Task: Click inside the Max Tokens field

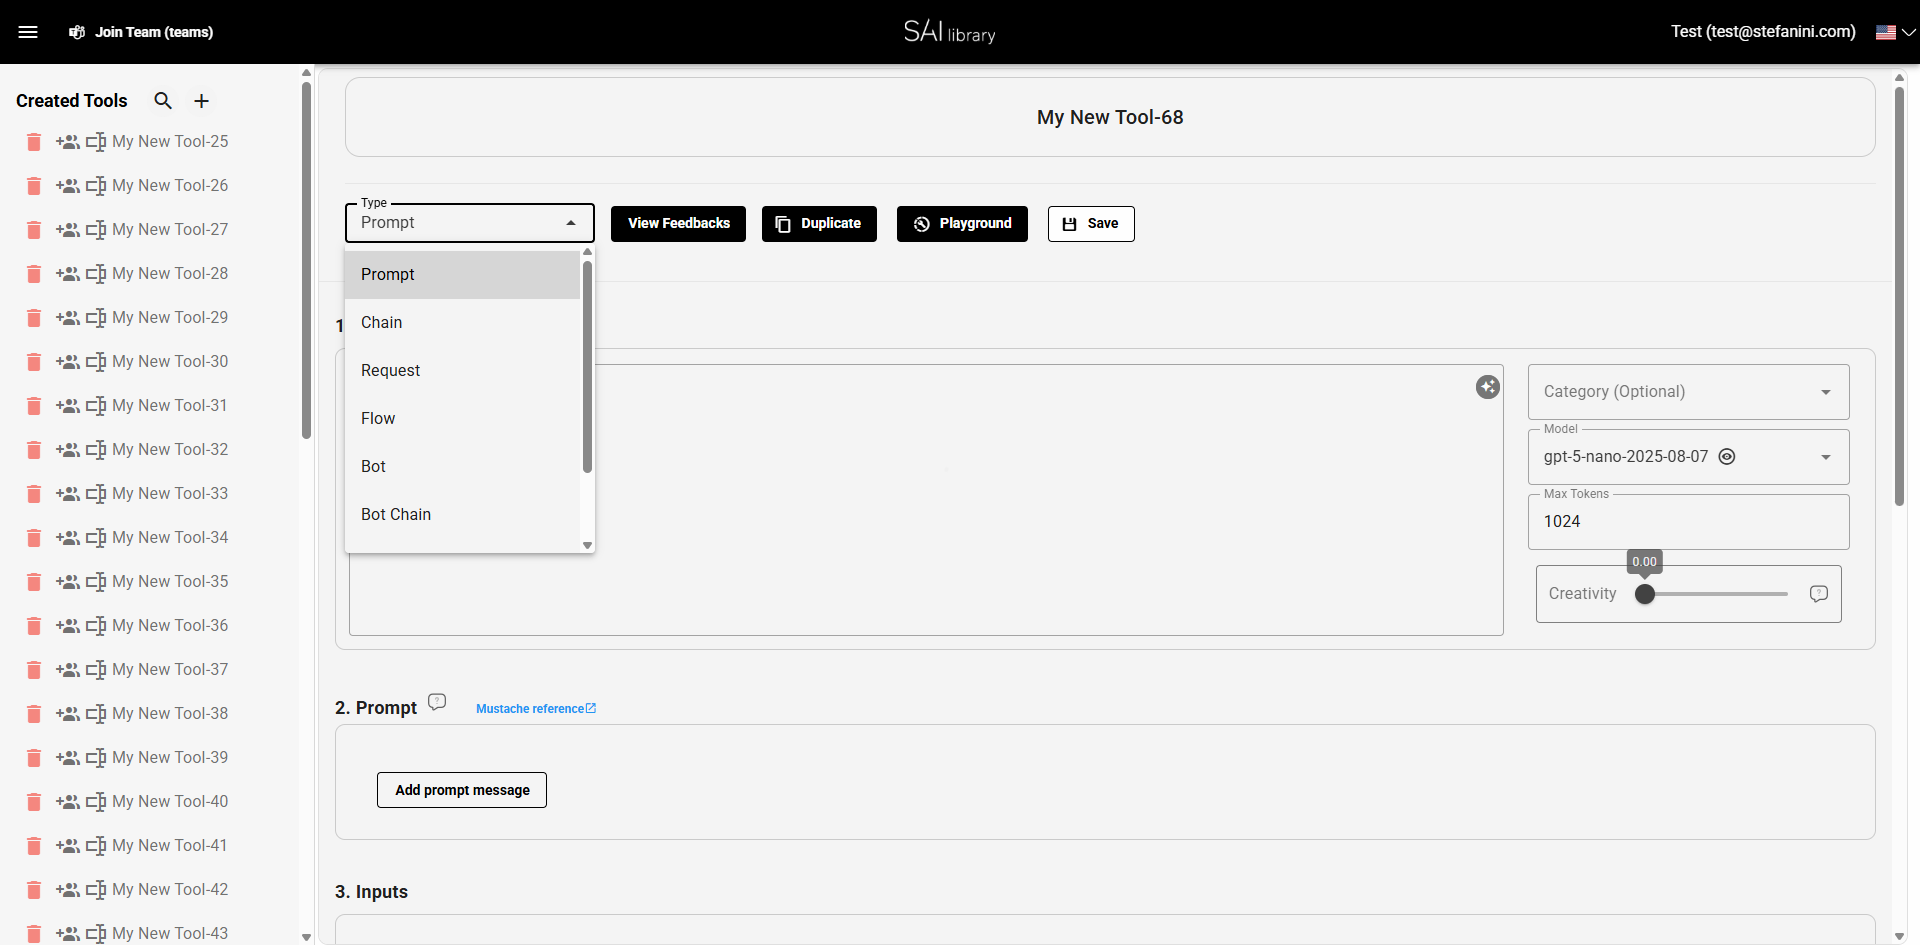Action: [1688, 521]
